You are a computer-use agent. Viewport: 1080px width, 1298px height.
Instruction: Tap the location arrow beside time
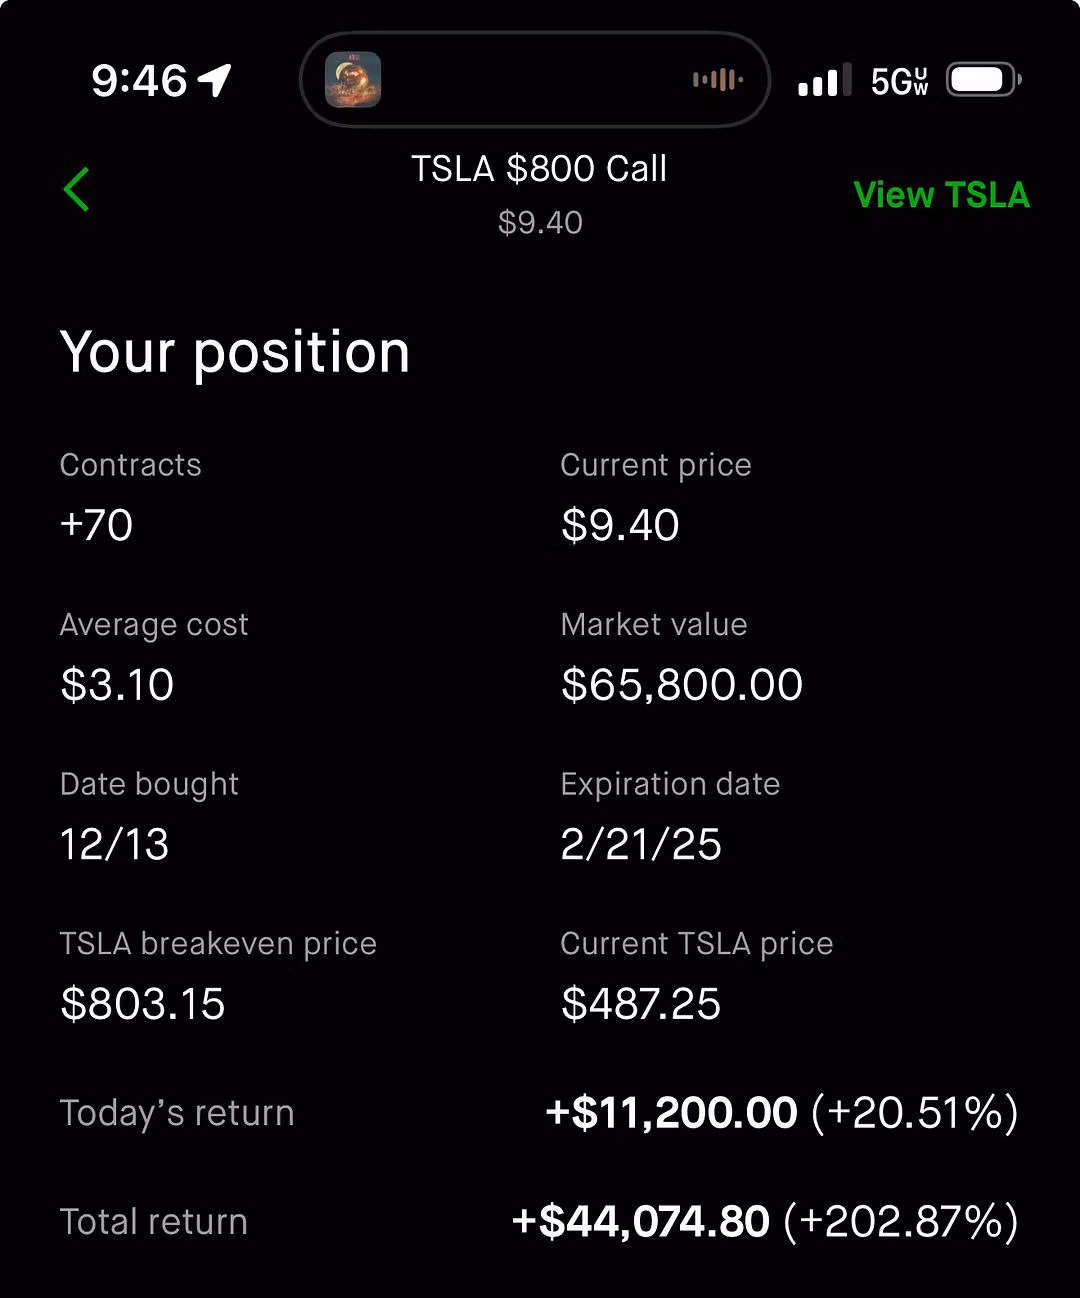214,80
